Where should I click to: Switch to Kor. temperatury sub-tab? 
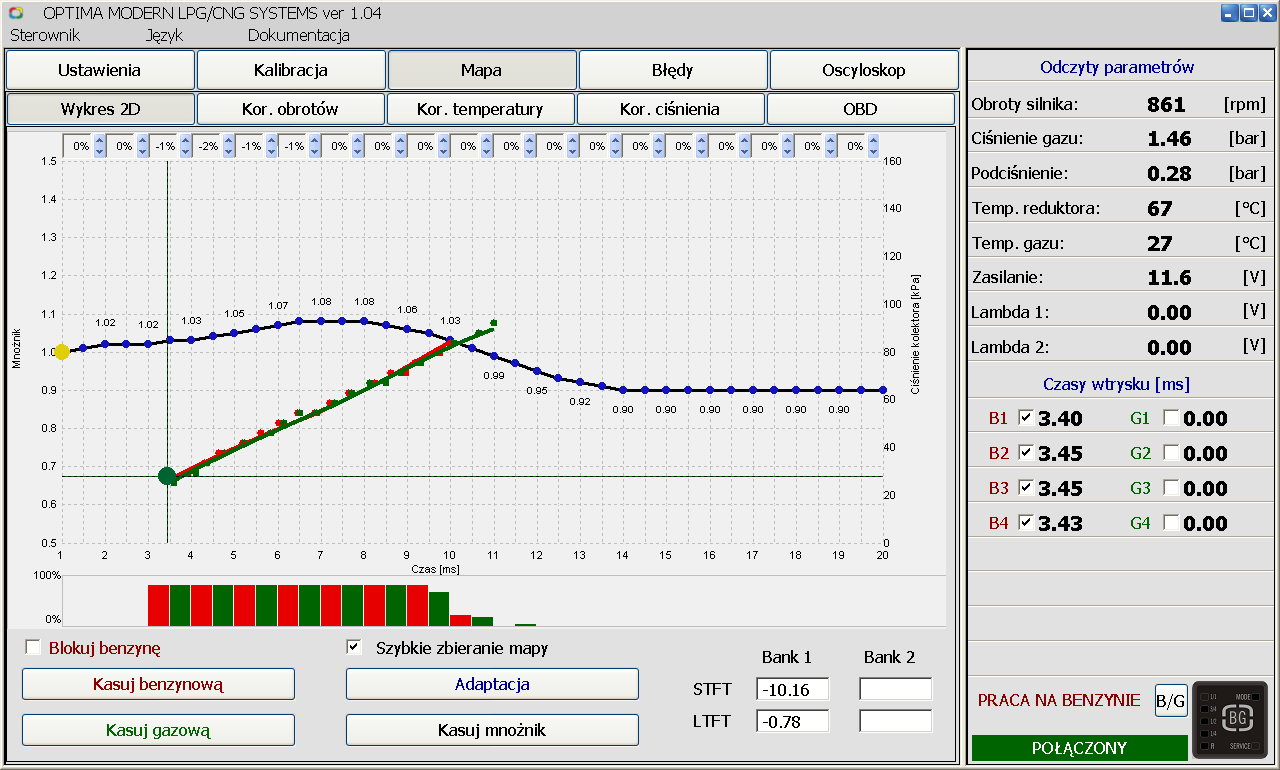point(480,109)
